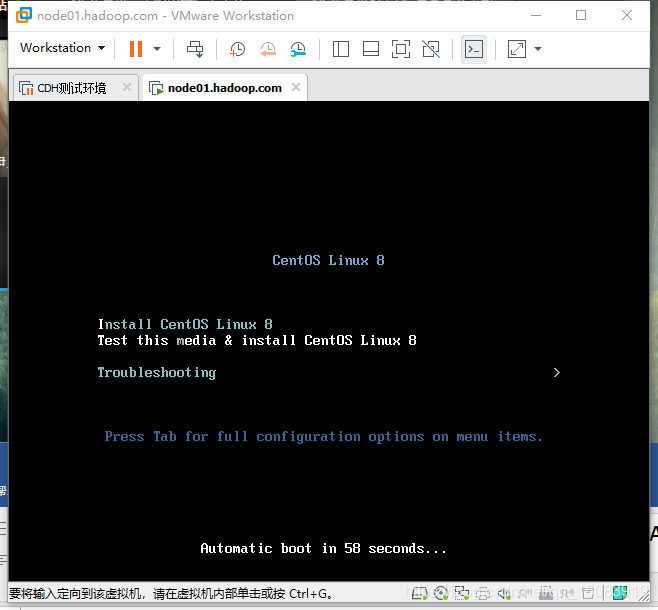Open the Troubleshooting submenu entry
Viewport: 658px width, 610px height.
click(157, 373)
